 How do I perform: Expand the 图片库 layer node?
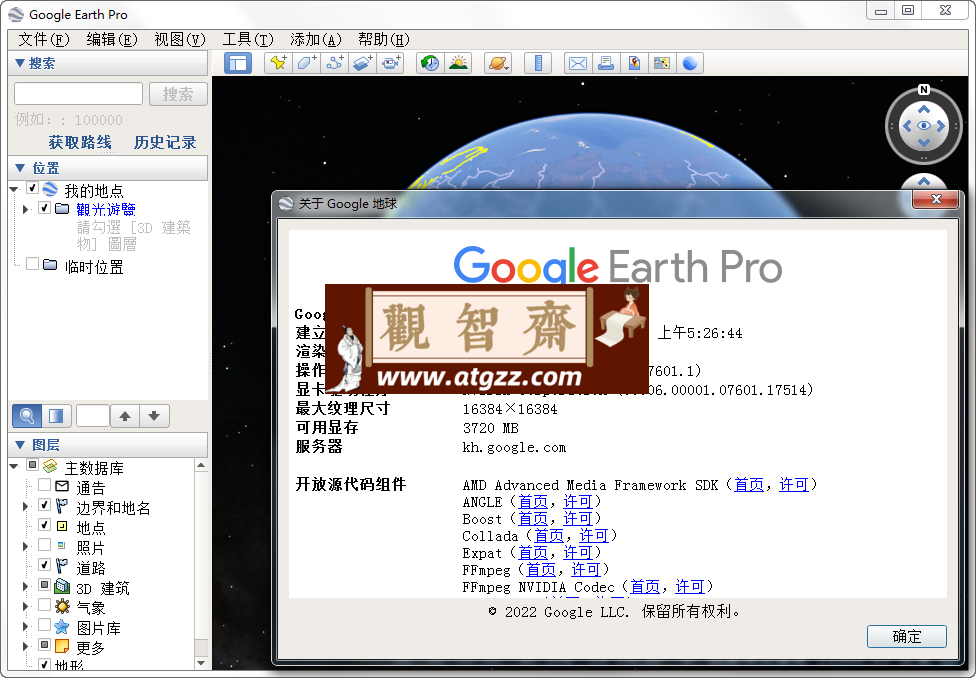click(26, 626)
